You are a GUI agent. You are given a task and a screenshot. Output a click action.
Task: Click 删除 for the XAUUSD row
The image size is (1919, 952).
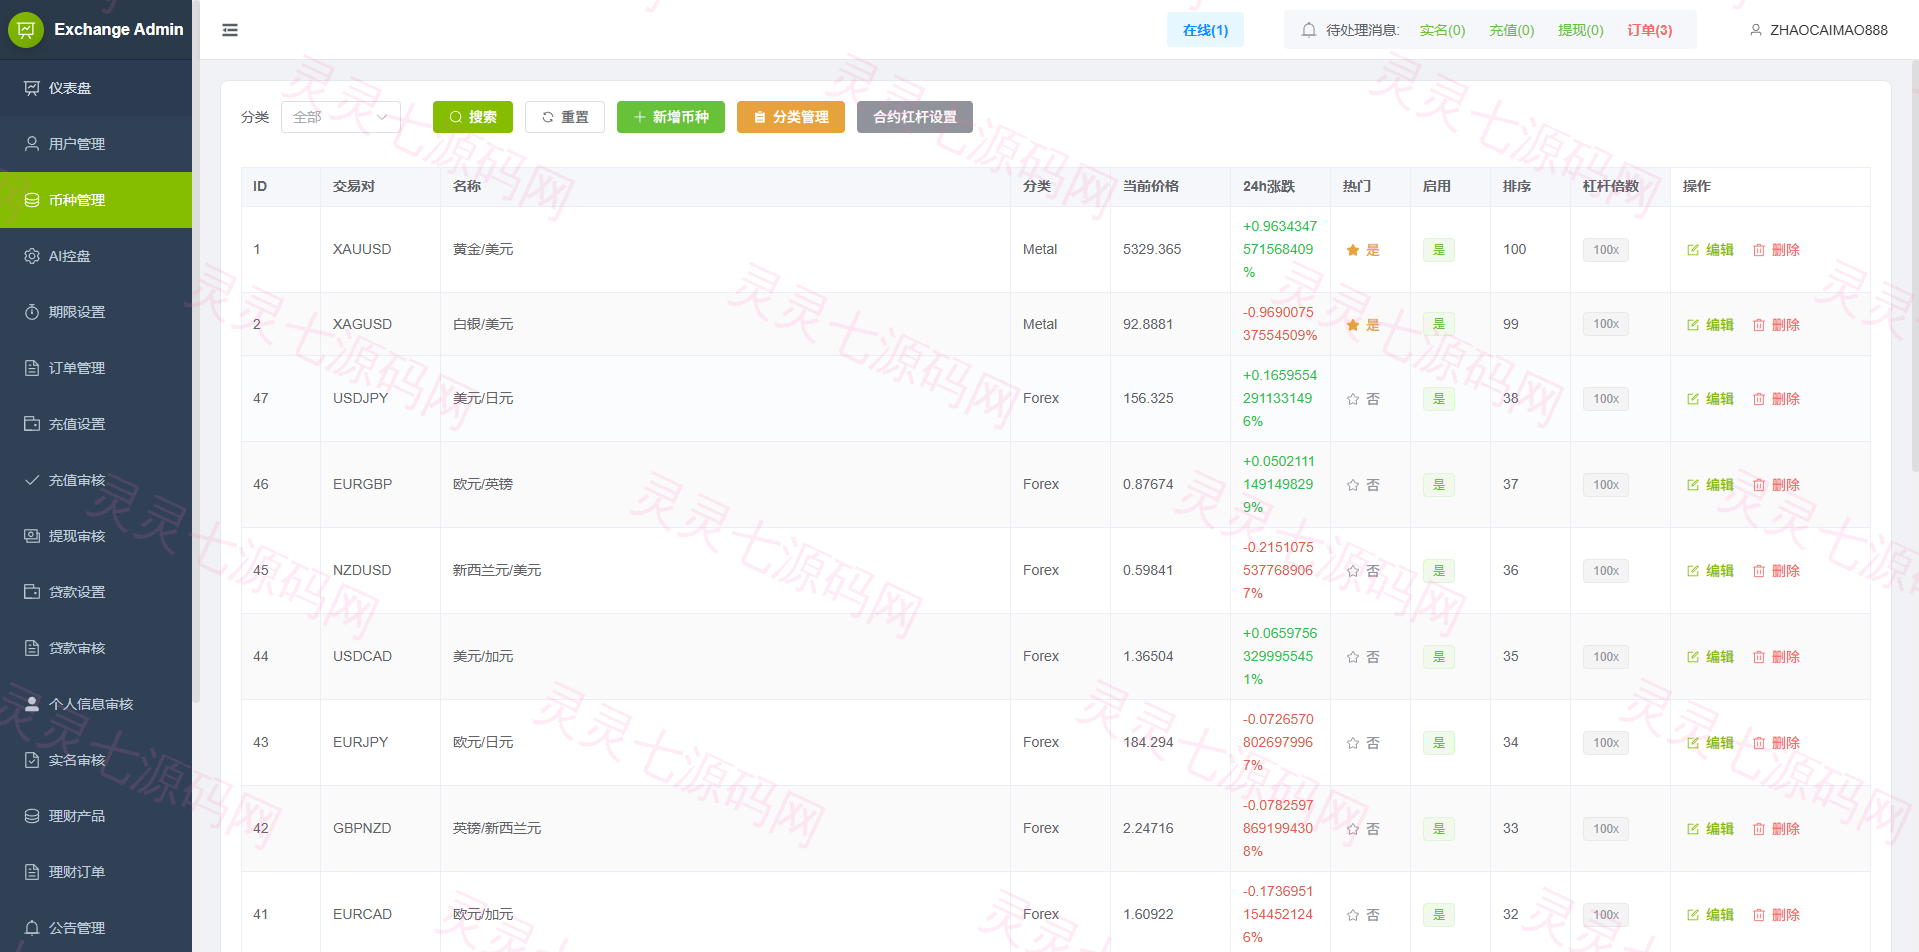point(1776,250)
